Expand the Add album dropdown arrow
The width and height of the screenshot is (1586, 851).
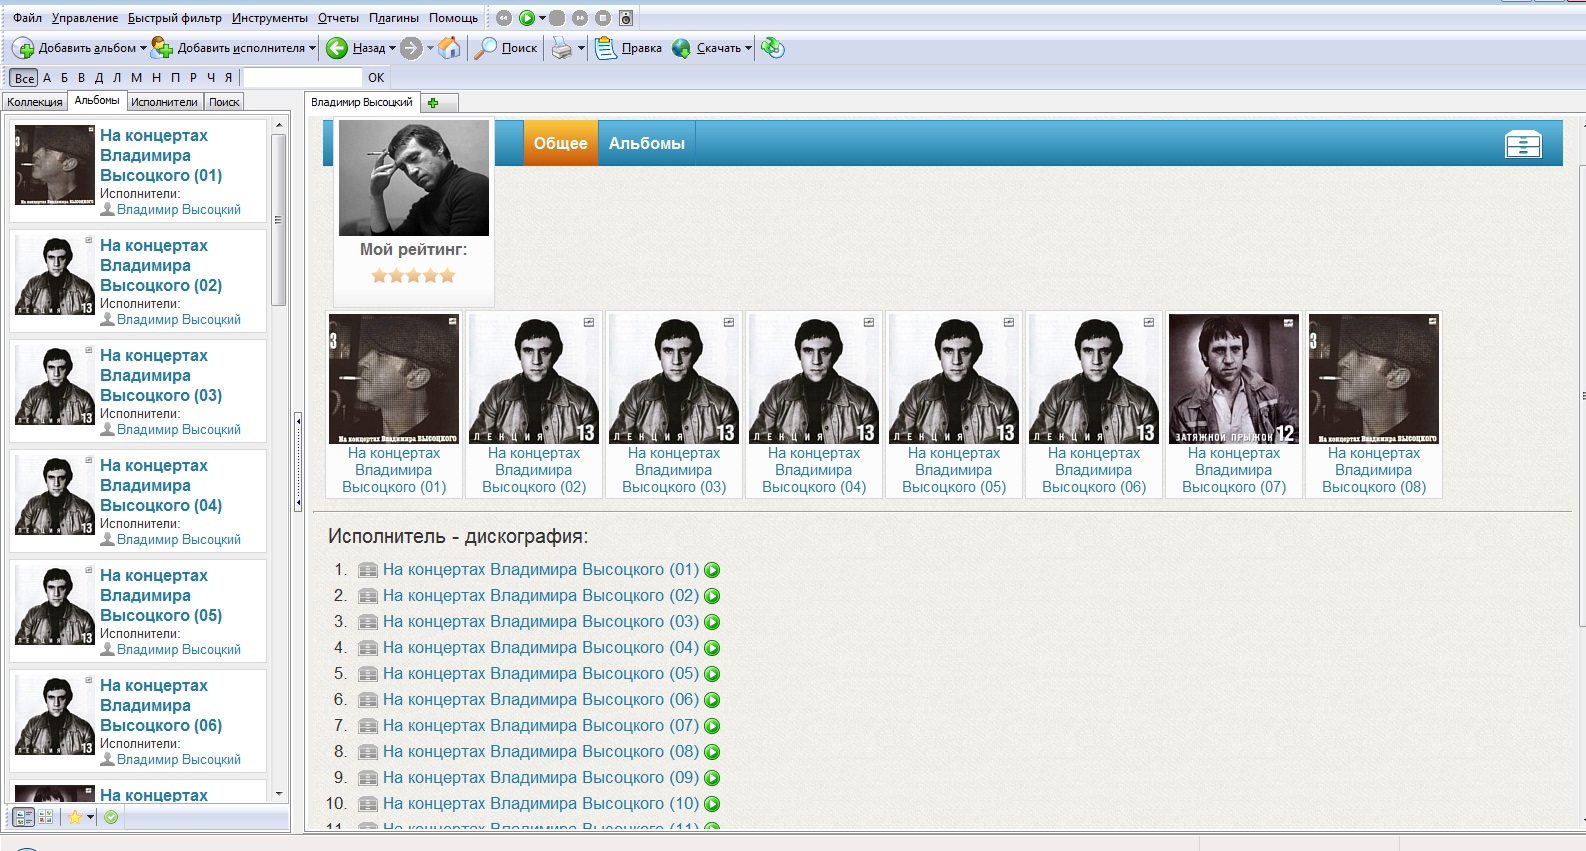coord(143,48)
